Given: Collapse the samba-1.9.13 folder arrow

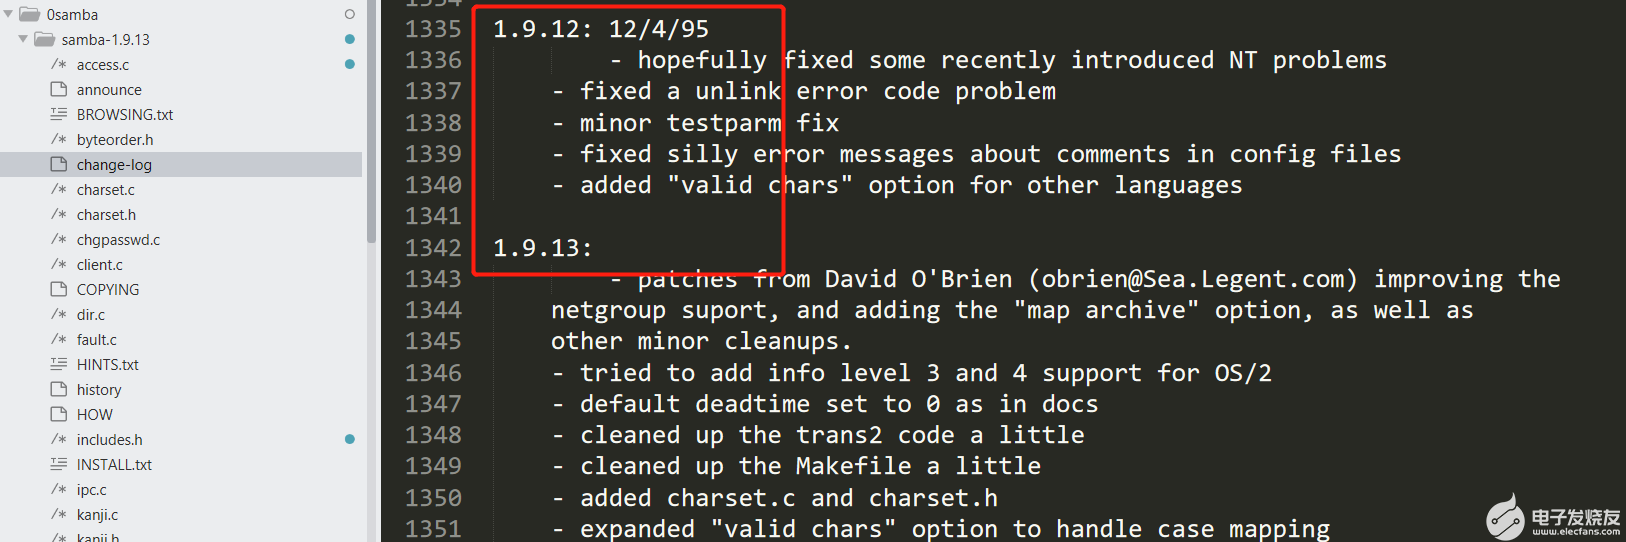Looking at the screenshot, I should point(23,39).
